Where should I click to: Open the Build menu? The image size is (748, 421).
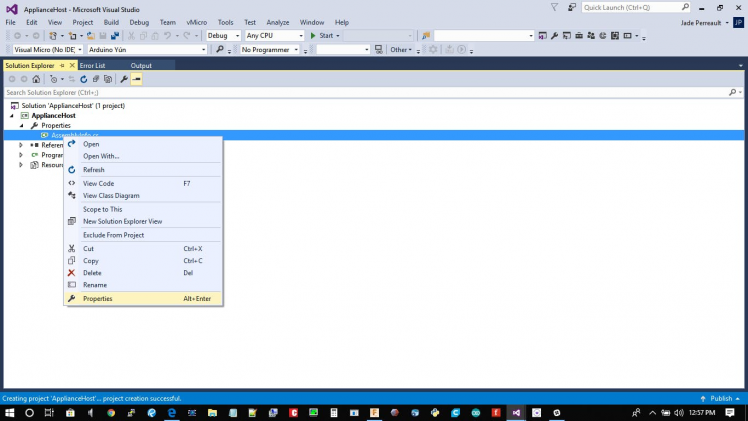click(x=111, y=22)
